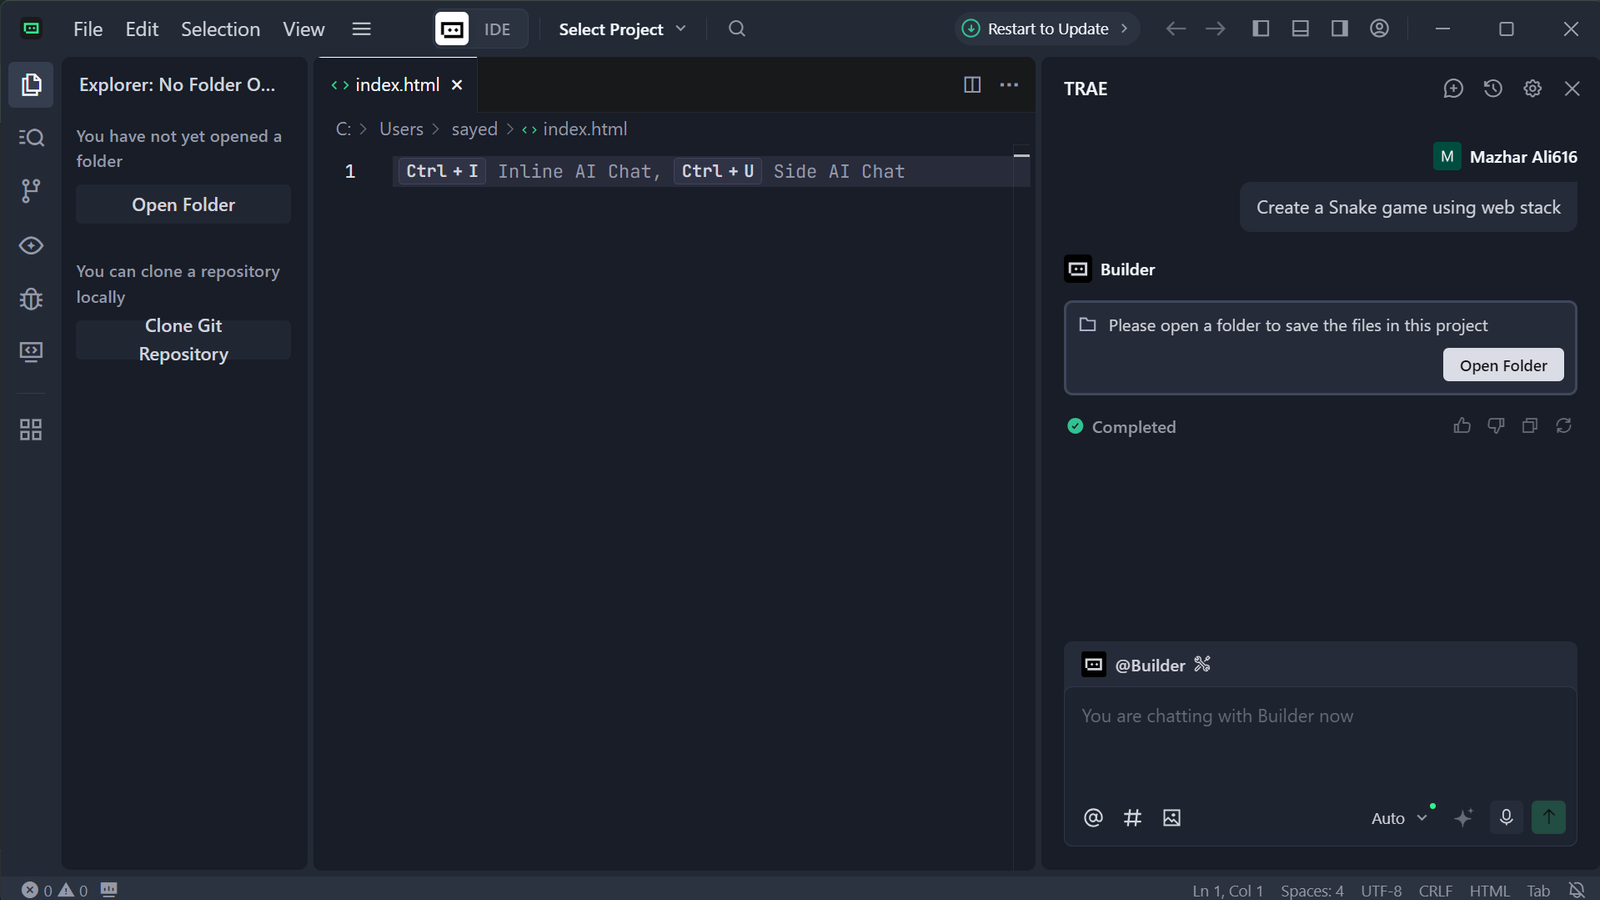Regenerate the Builder response
The width and height of the screenshot is (1600, 900).
[x=1564, y=426]
